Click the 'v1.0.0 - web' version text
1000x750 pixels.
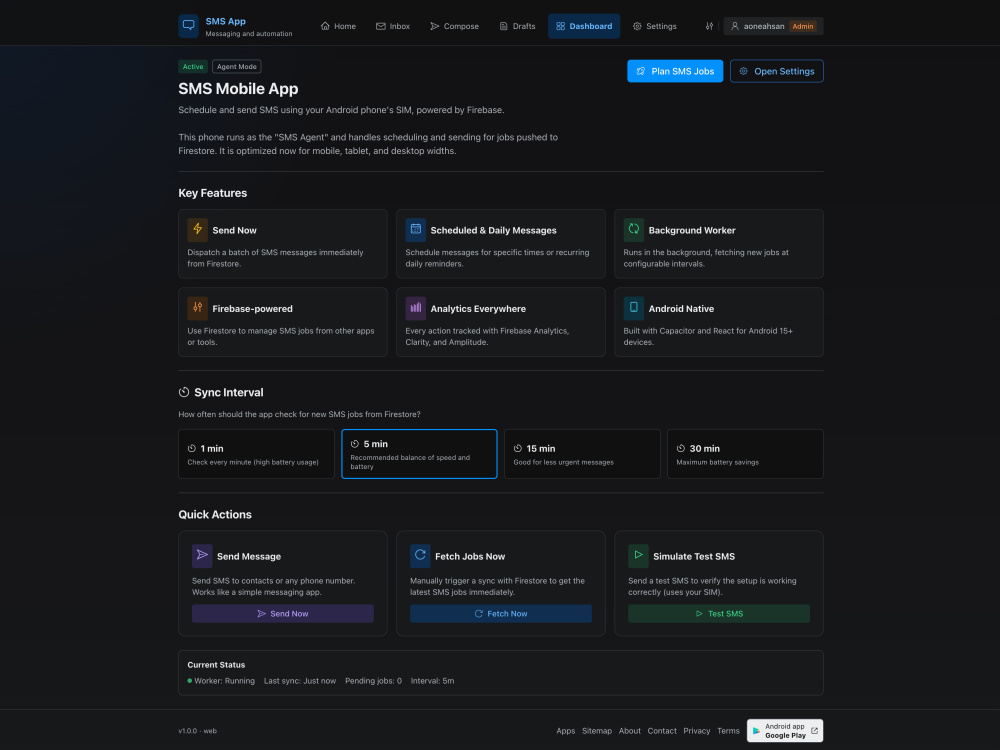(x=198, y=731)
